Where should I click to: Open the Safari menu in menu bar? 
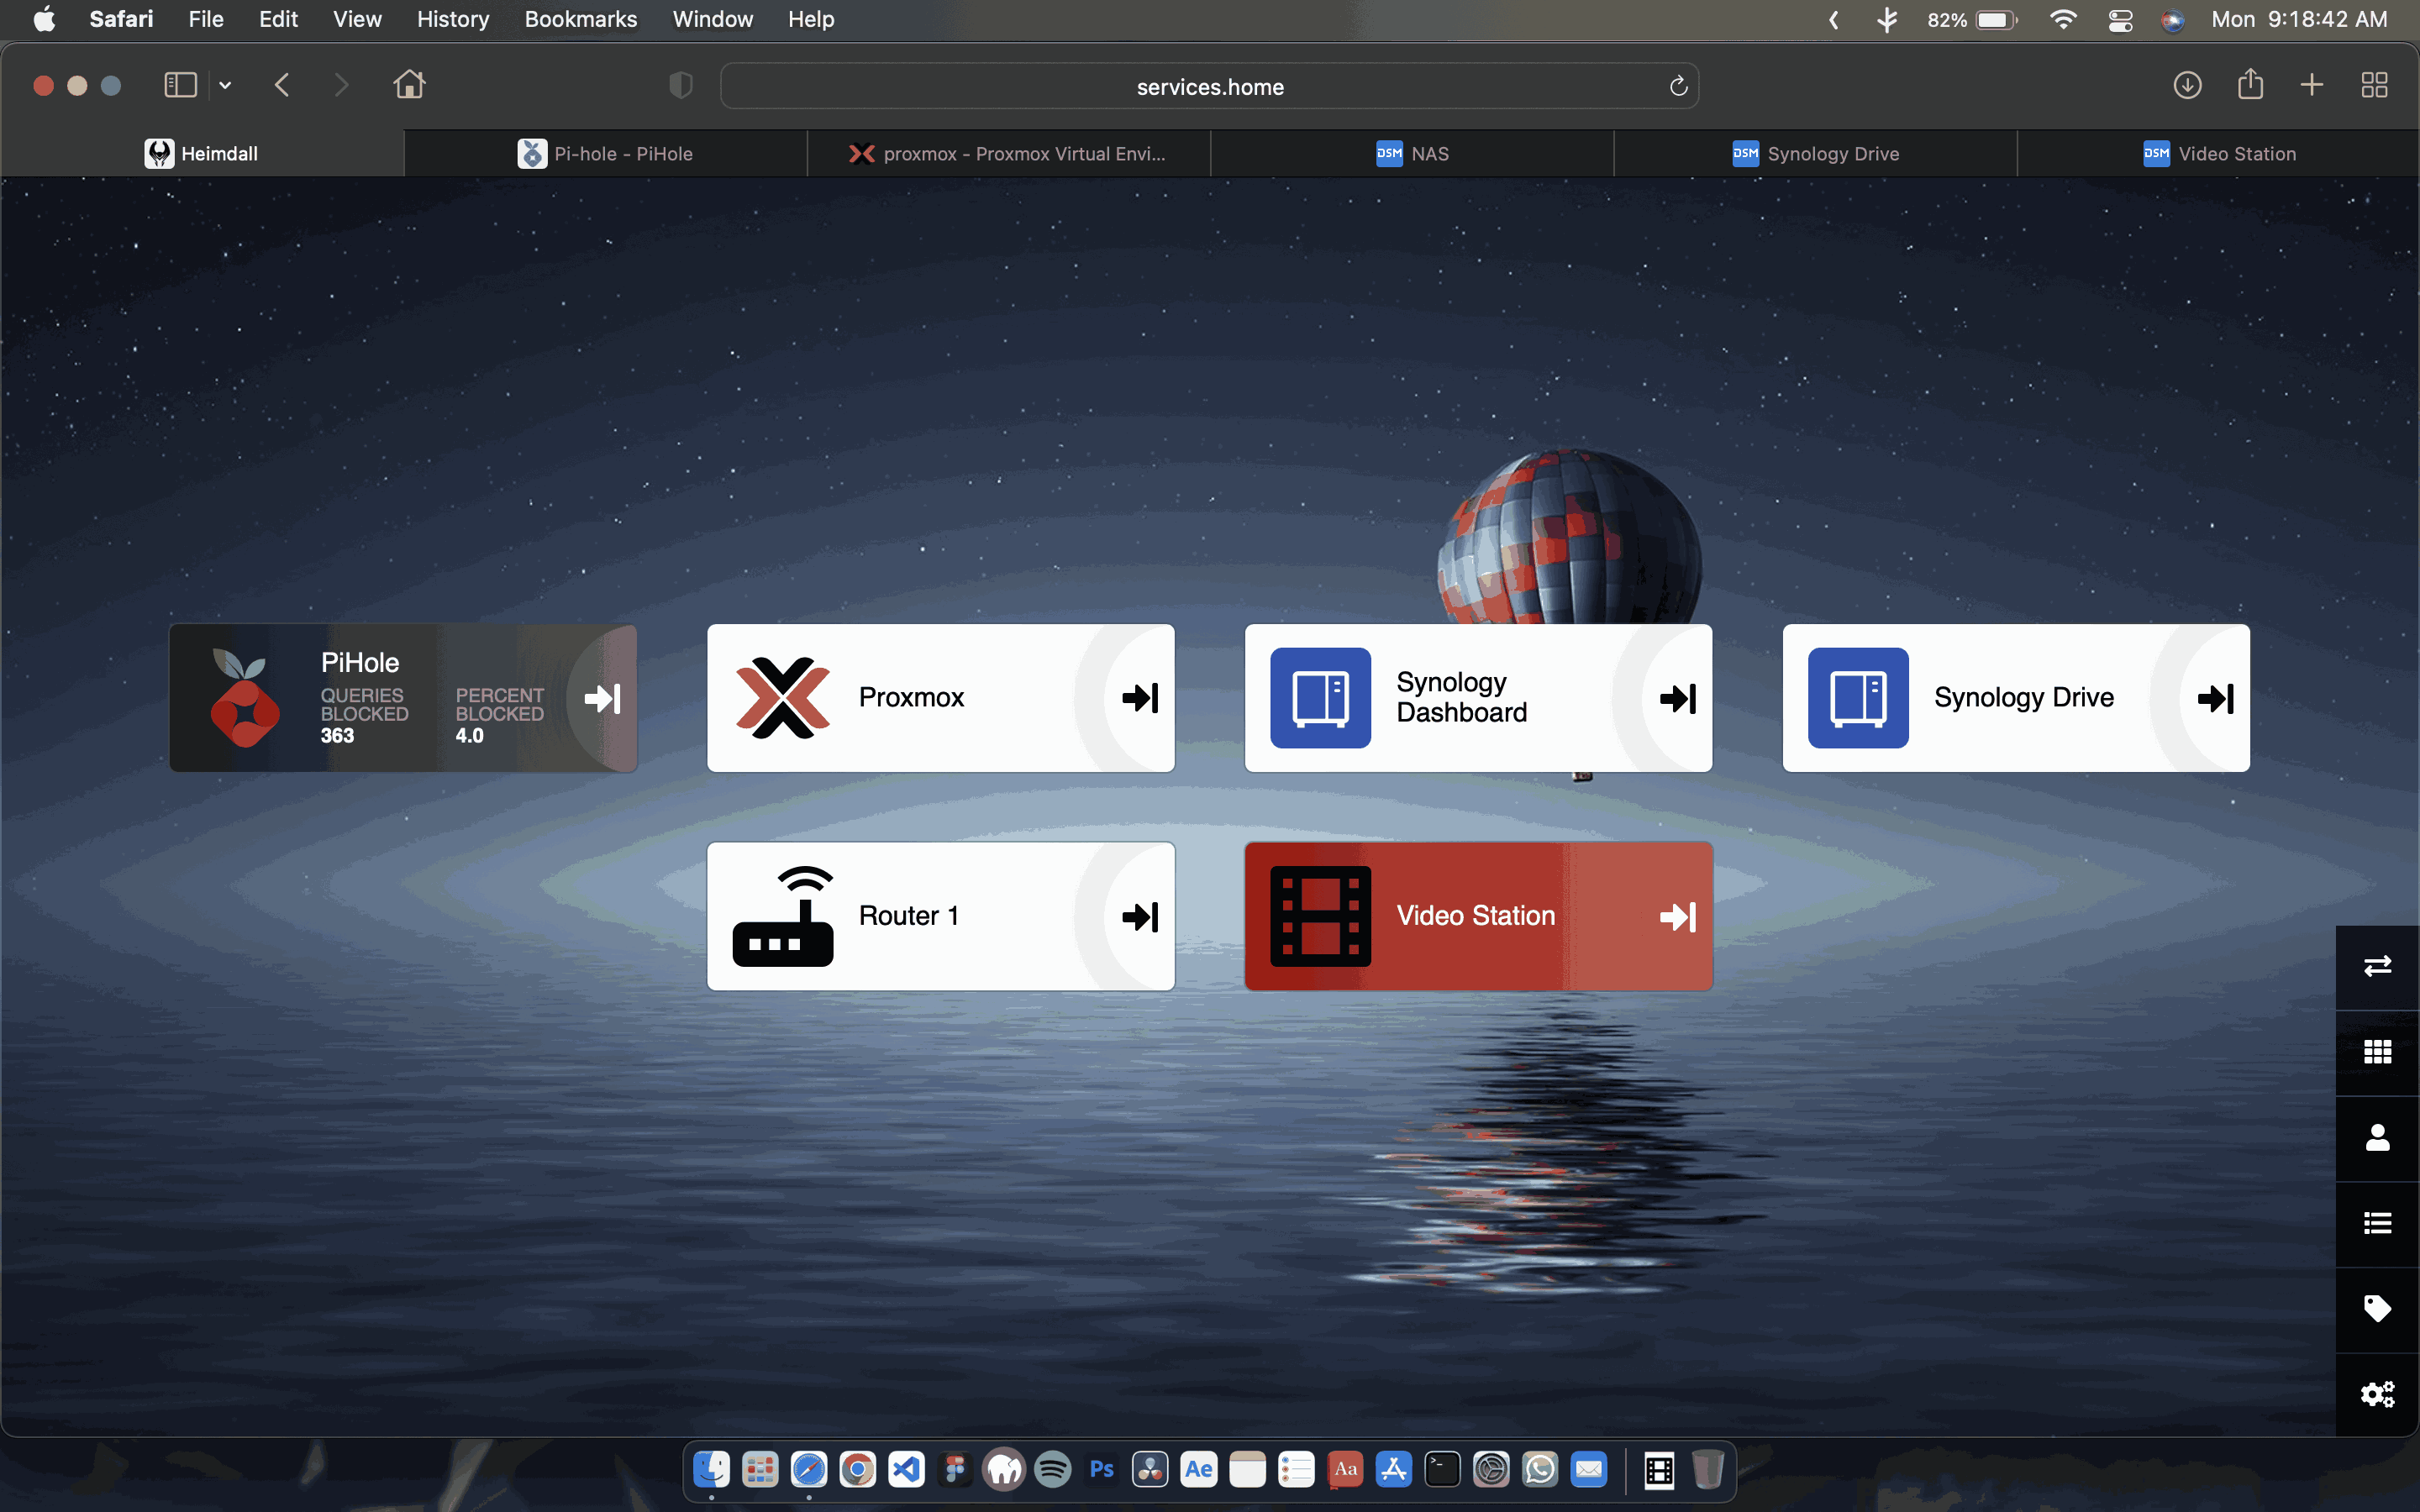[121, 19]
